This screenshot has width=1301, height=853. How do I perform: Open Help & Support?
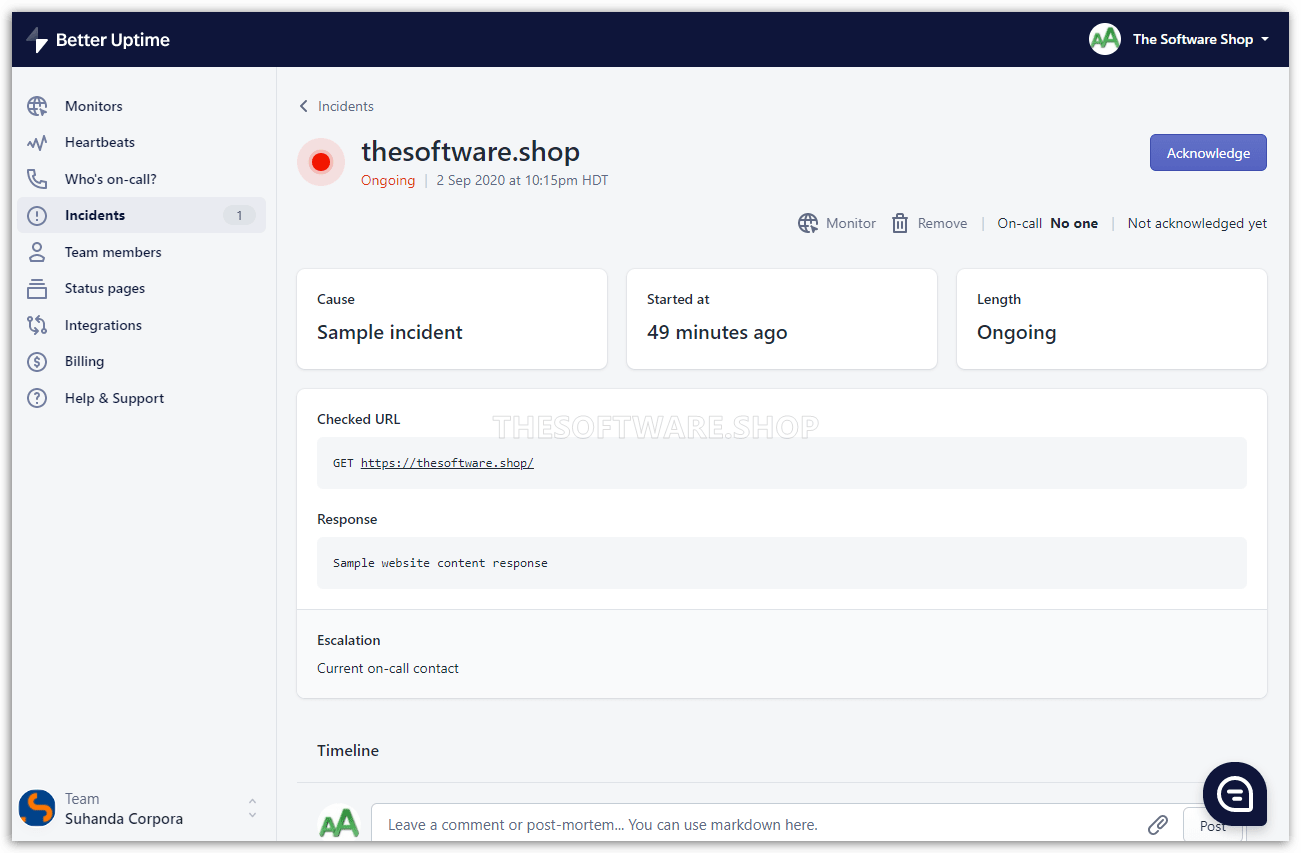click(x=114, y=398)
